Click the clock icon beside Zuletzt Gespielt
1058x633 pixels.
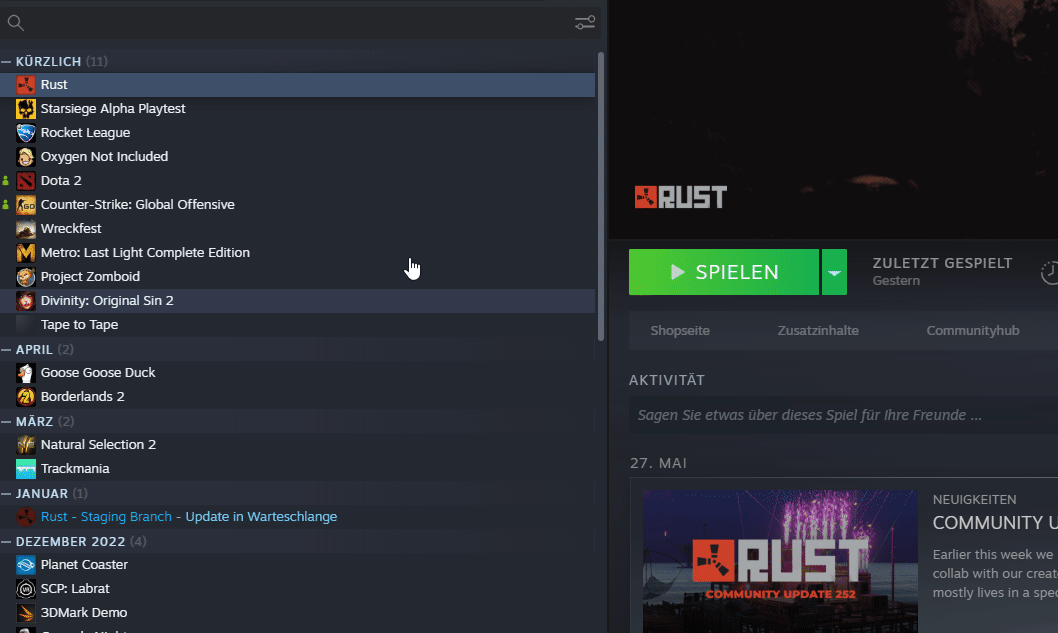click(1049, 273)
